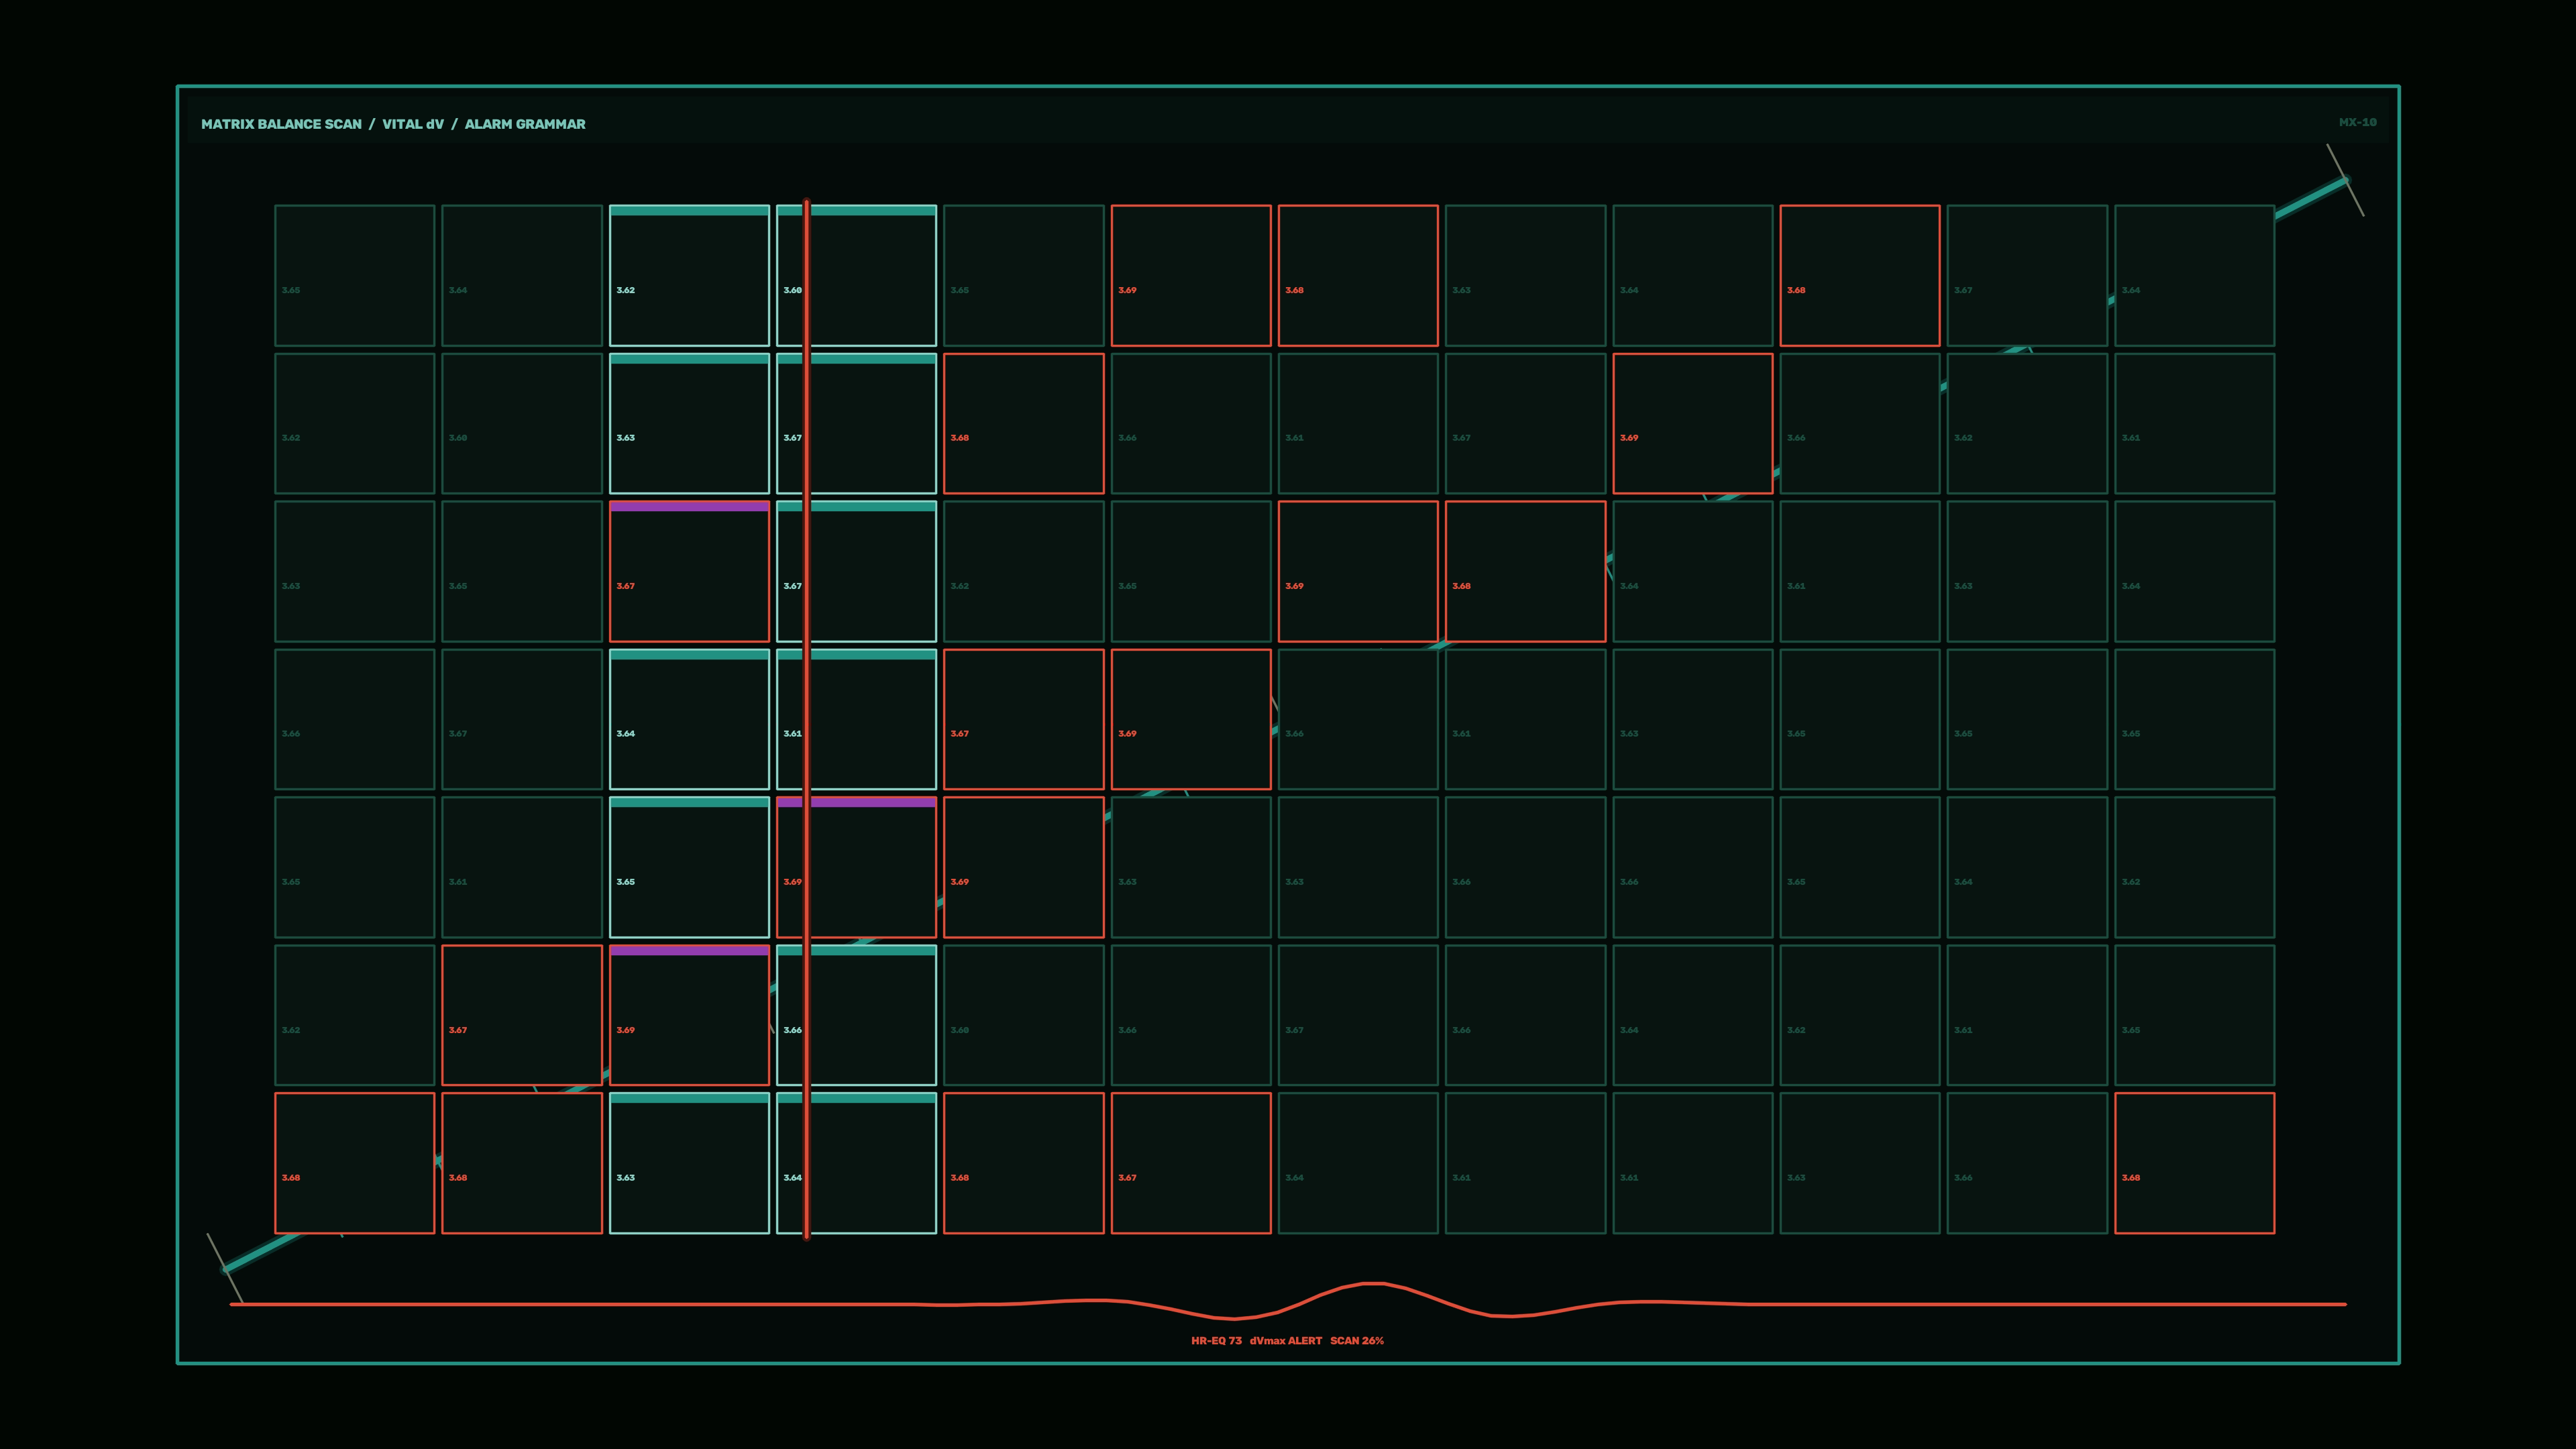Open the purple-barred cell reading 3.67
Viewport: 2576px width, 1449px height.
(689, 571)
